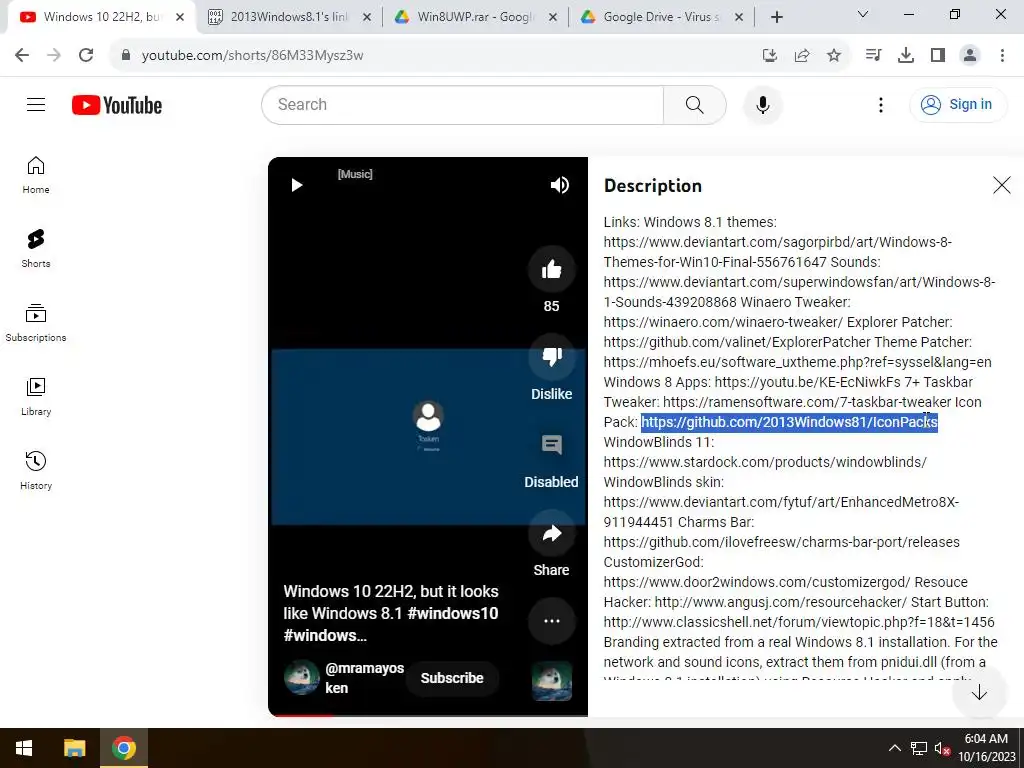Open YouTube settings three-dot menu
Screen dimensions: 1024x768
point(881,104)
